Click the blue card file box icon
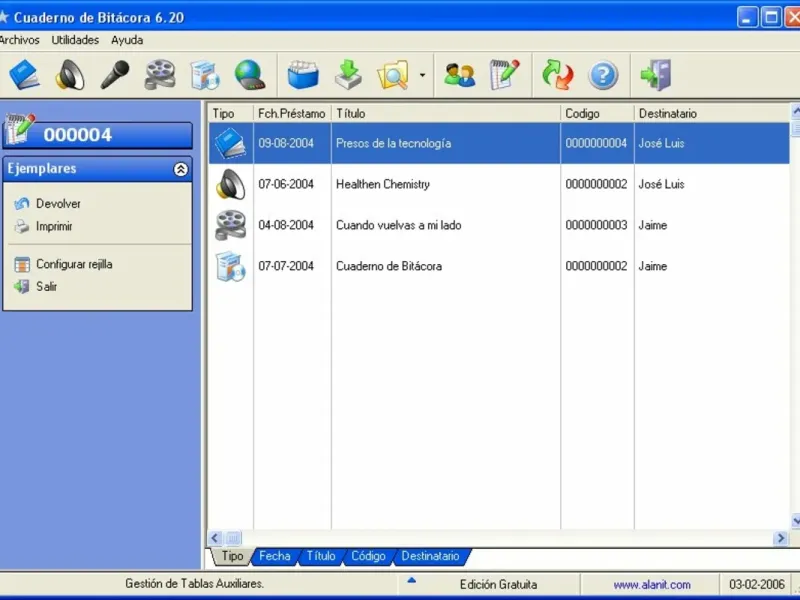The width and height of the screenshot is (800, 600). tap(303, 75)
